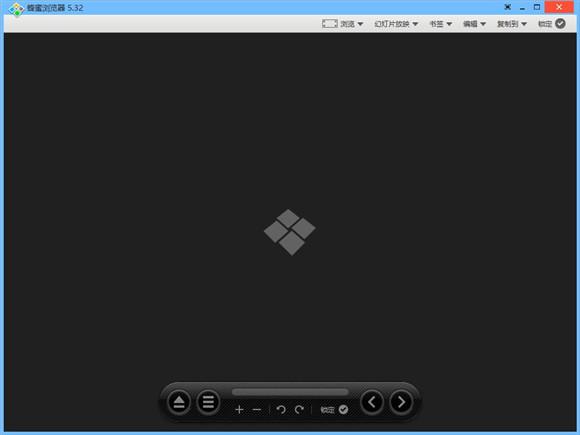Image resolution: width=580 pixels, height=435 pixels.
Task: Click the eject/open file button
Action: pos(179,402)
